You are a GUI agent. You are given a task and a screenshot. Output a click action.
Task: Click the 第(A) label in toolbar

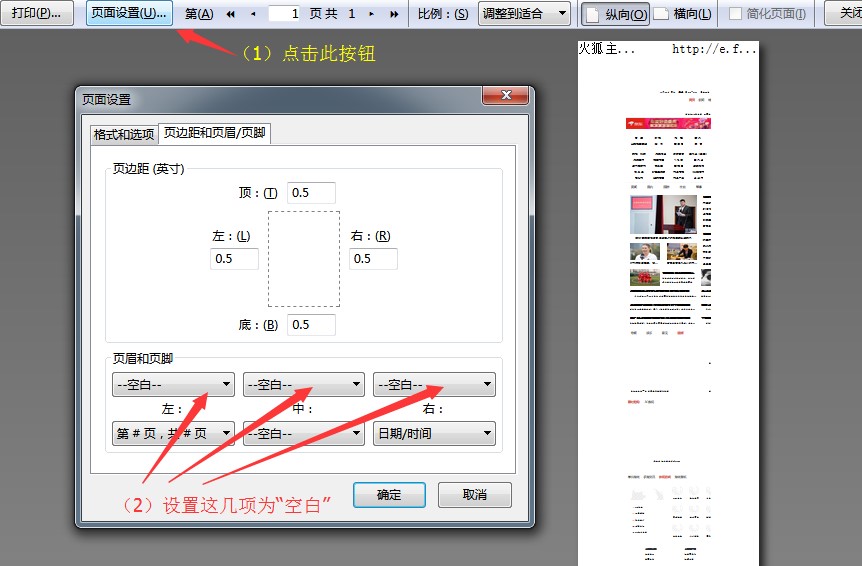point(199,14)
